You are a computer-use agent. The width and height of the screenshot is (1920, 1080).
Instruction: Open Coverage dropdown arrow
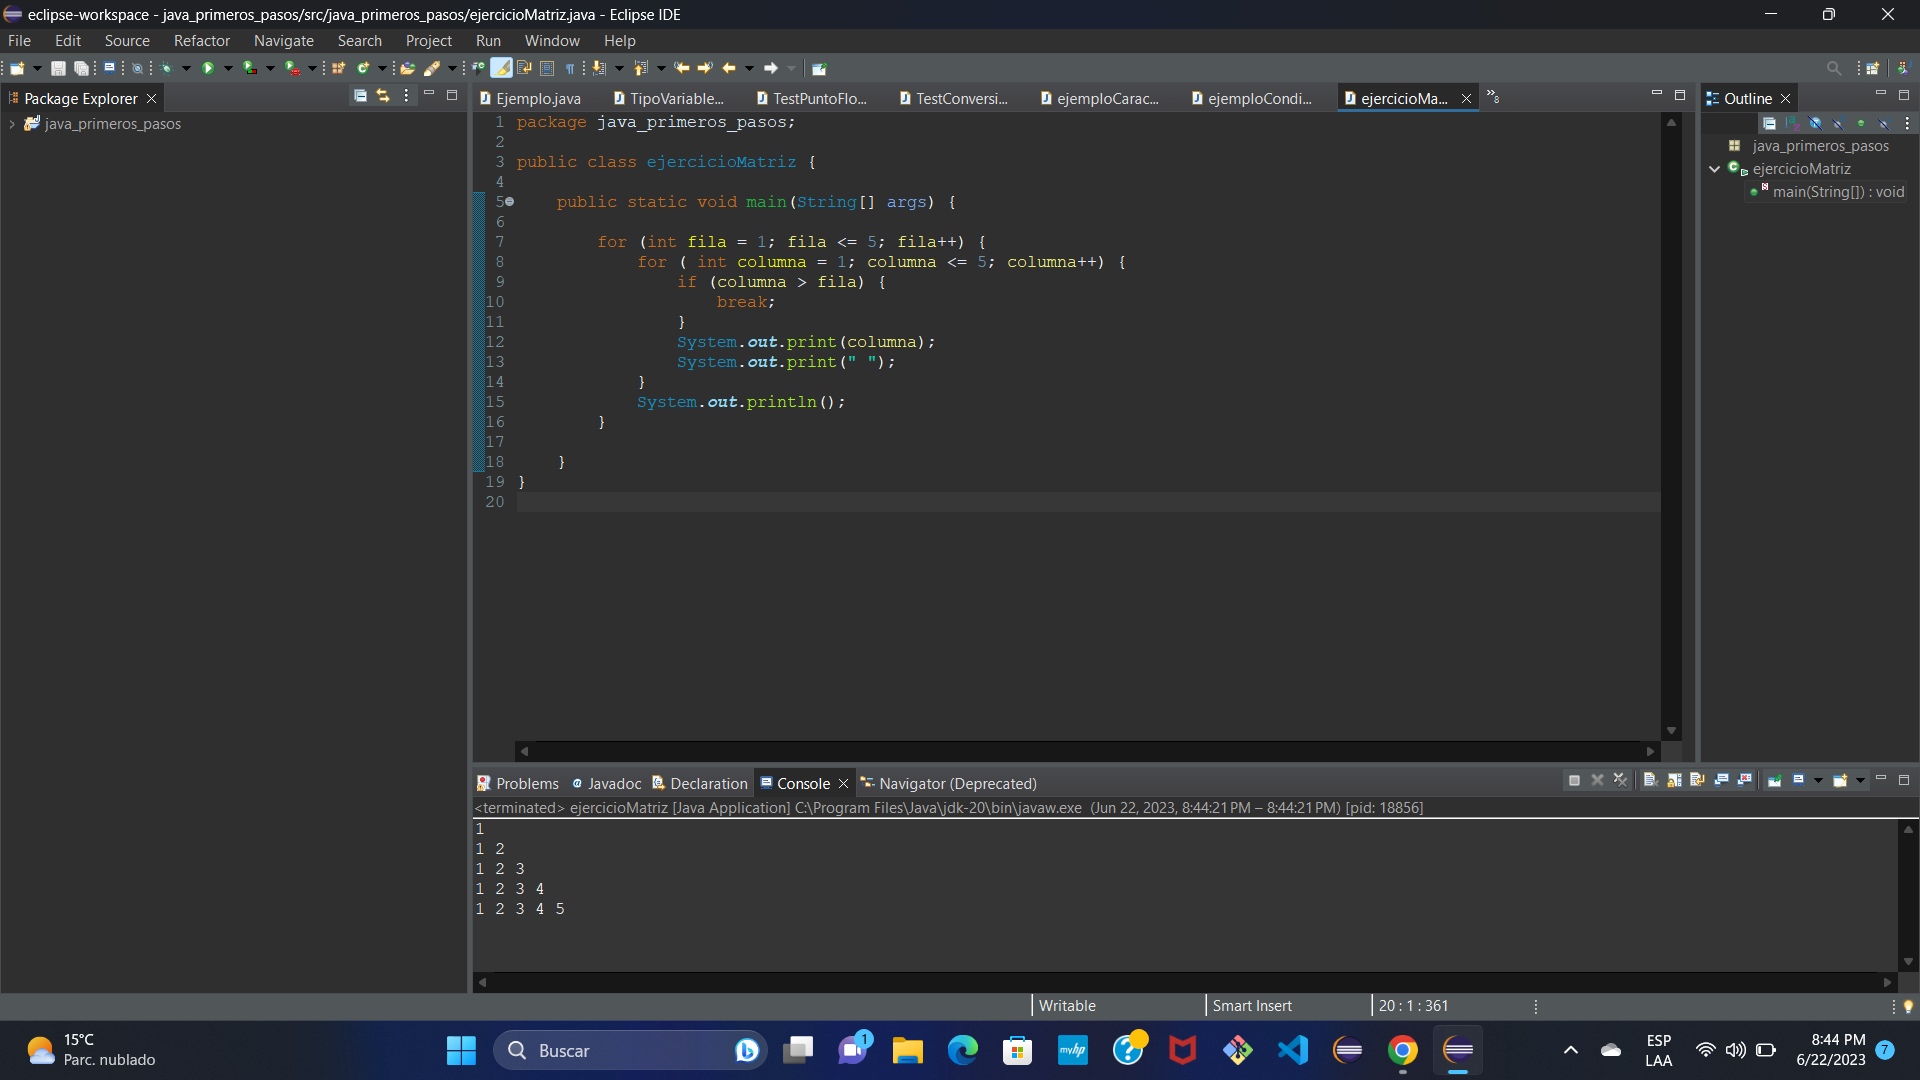click(270, 68)
